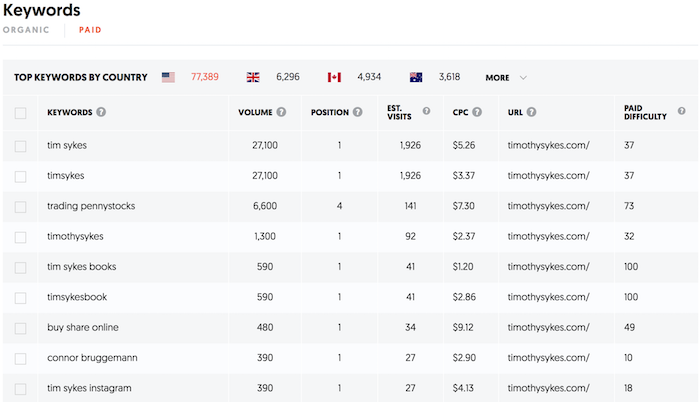Viewport: 700px width, 402px height.
Task: Click the paid difficulty value 73
Action: click(629, 206)
